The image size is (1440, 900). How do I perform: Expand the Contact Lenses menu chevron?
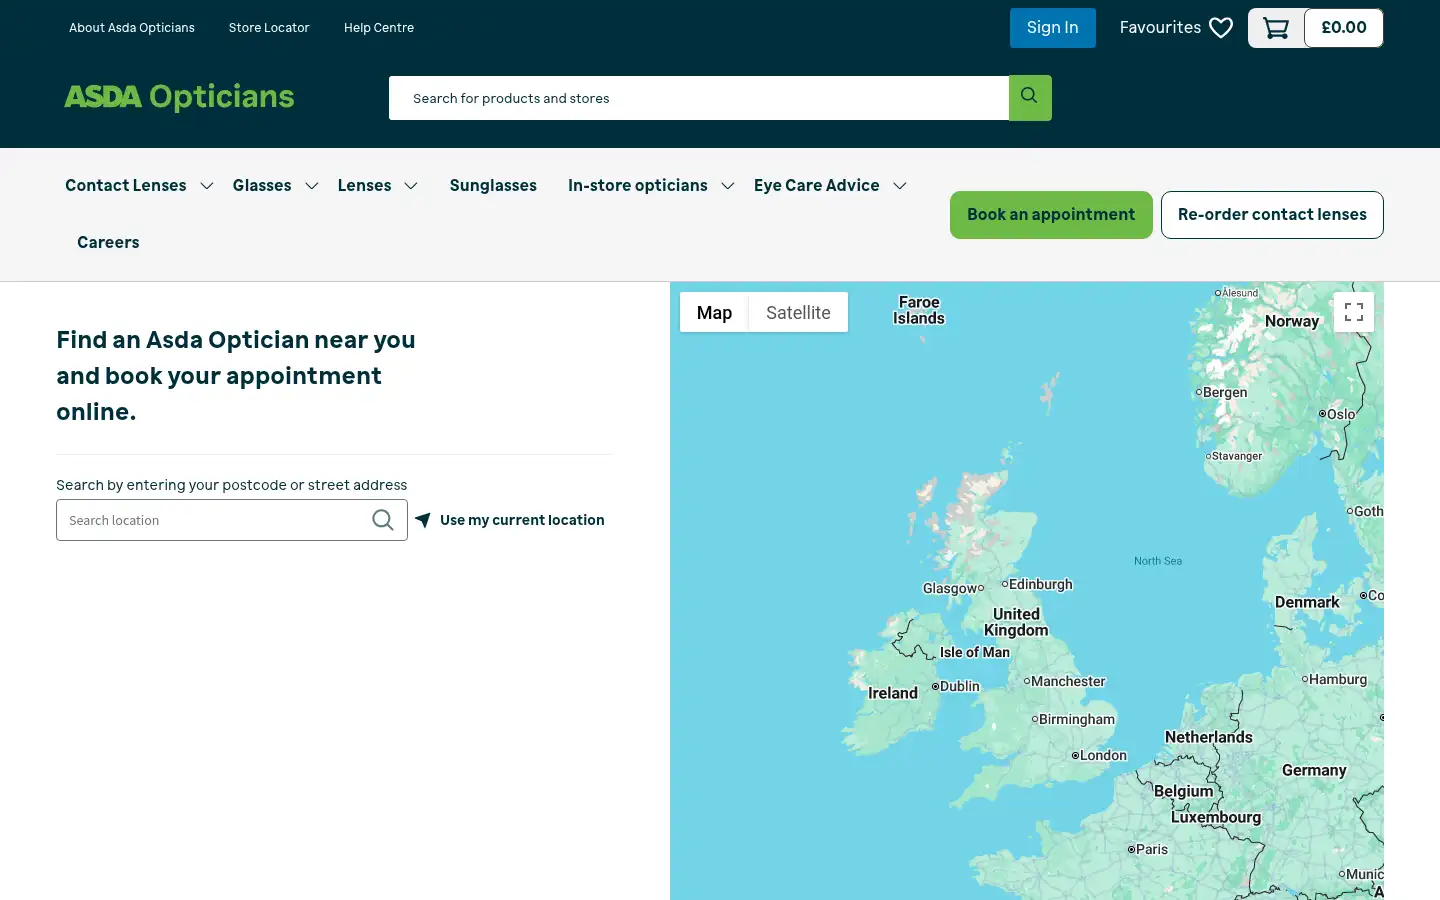coord(207,186)
